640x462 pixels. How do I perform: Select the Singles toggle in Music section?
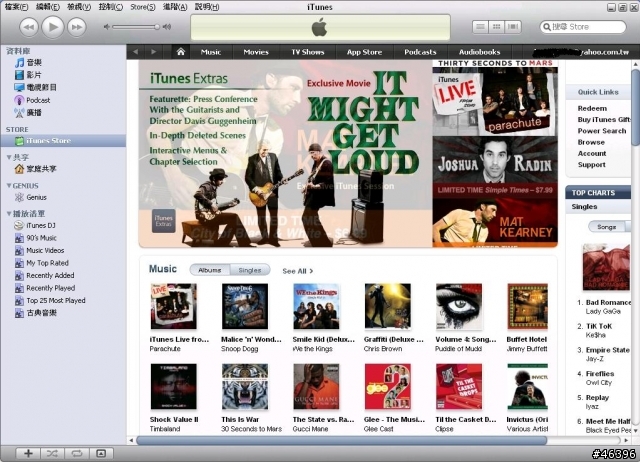[250, 270]
